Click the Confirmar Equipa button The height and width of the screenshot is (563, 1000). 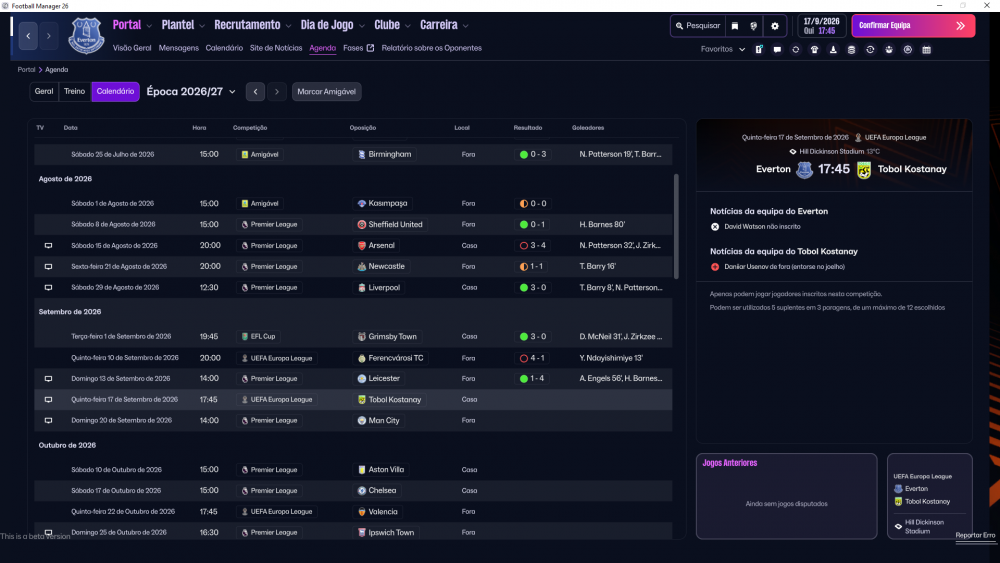(913, 26)
